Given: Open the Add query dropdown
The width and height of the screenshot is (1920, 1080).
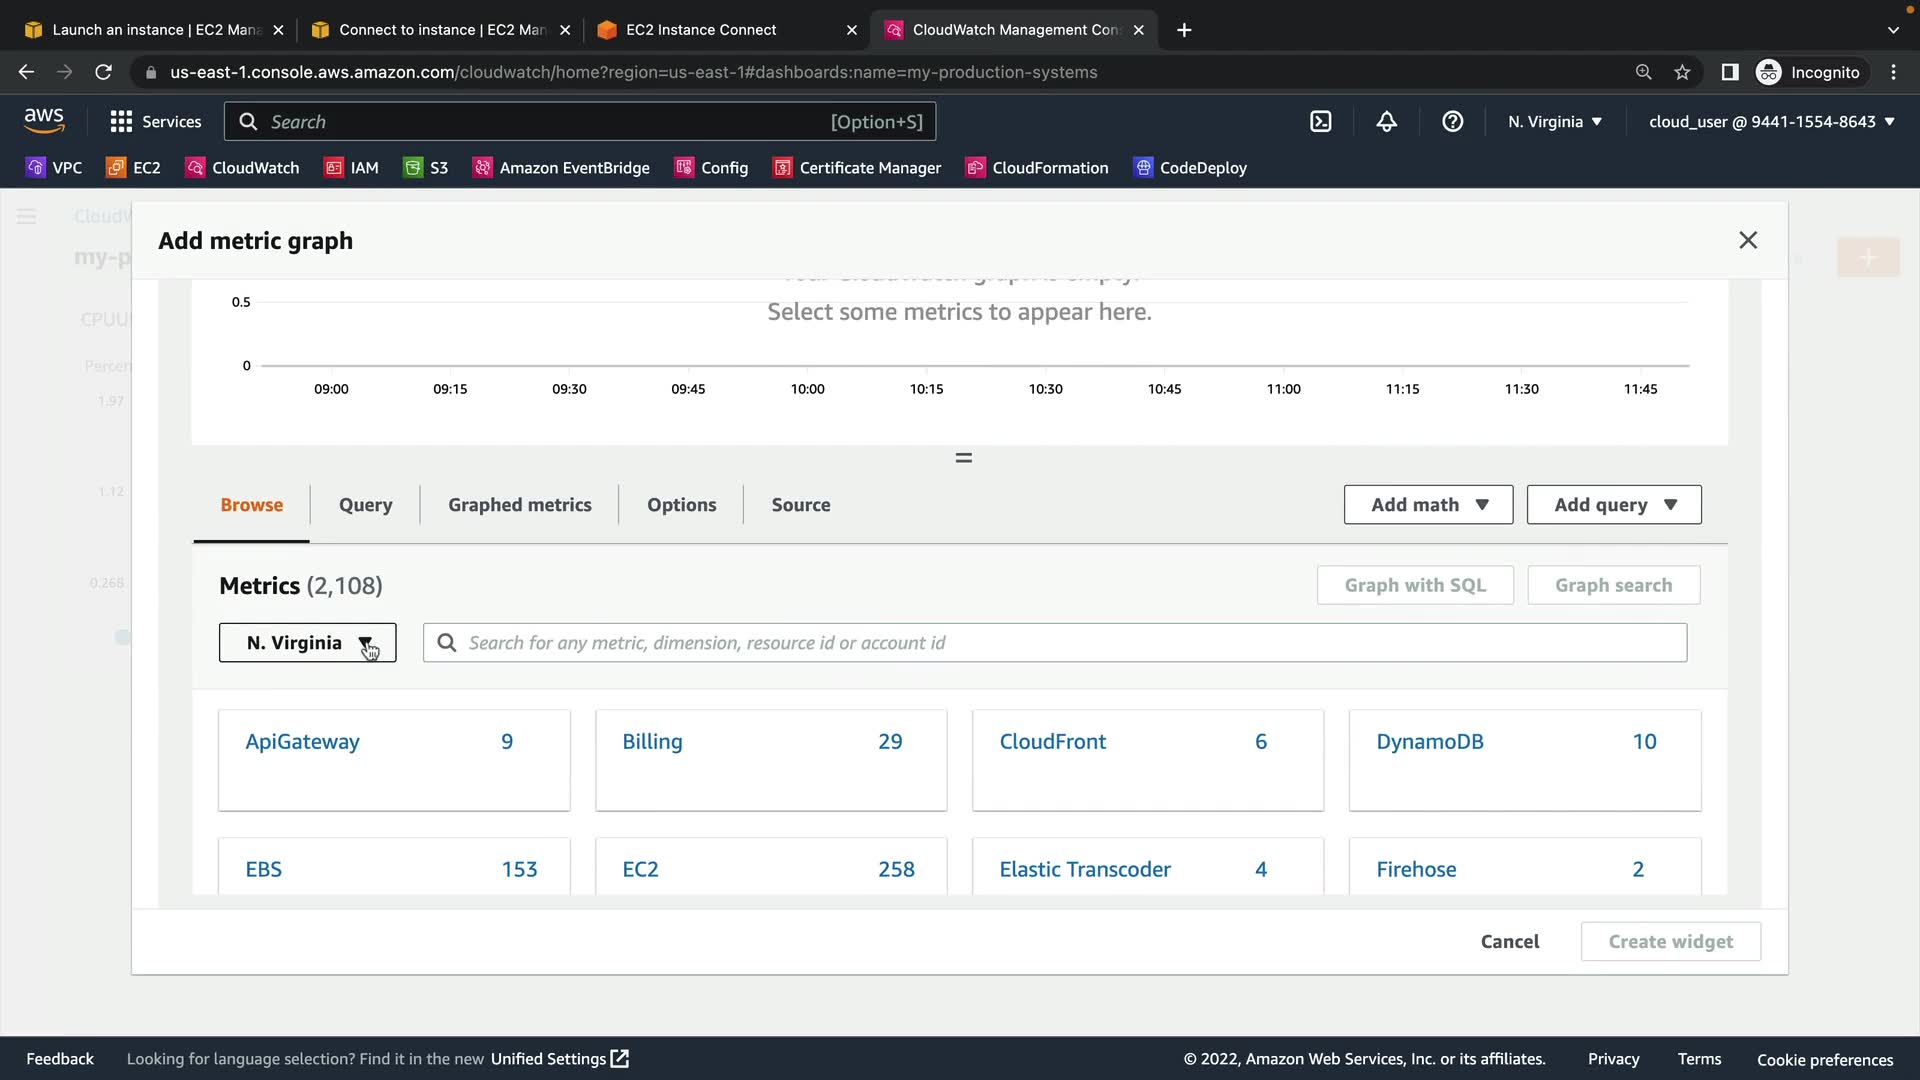Looking at the screenshot, I should tap(1613, 505).
